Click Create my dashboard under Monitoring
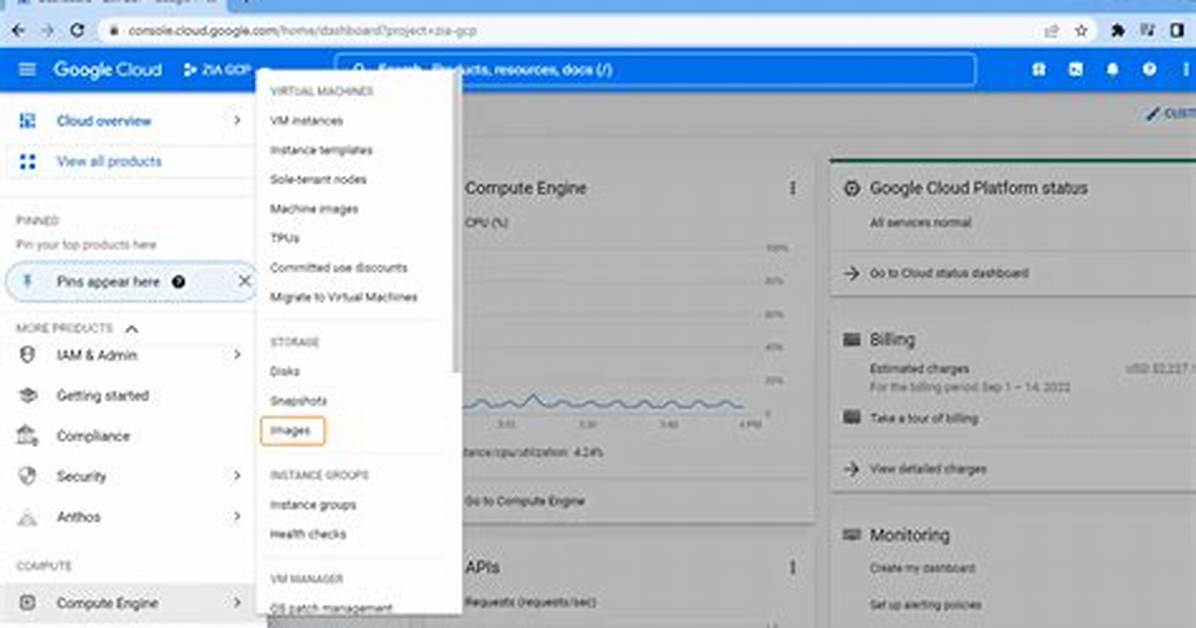Image resolution: width=1196 pixels, height=628 pixels. (922, 568)
